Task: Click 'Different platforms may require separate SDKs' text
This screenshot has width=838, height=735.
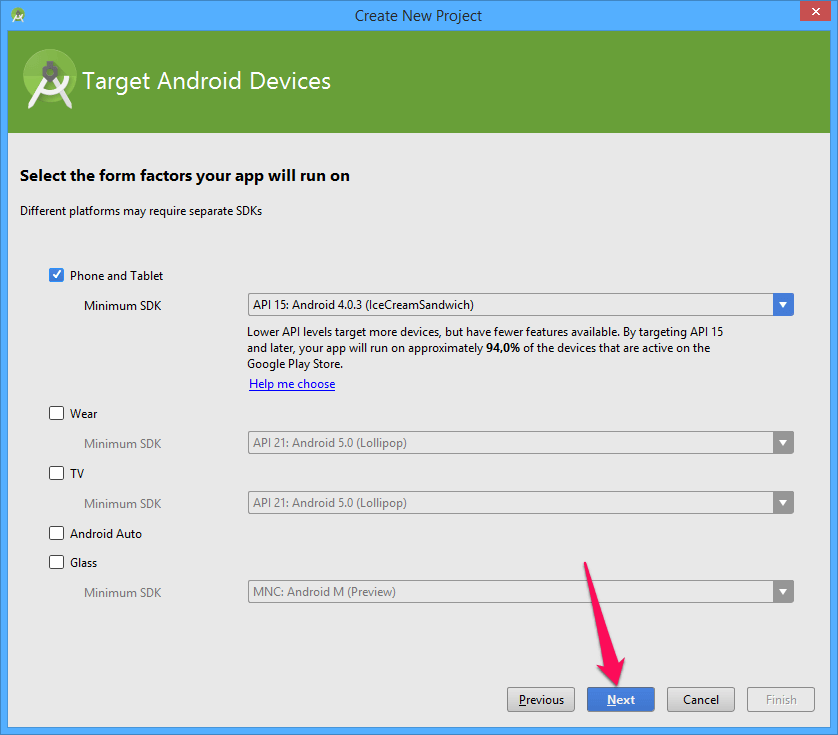Action: [x=141, y=211]
